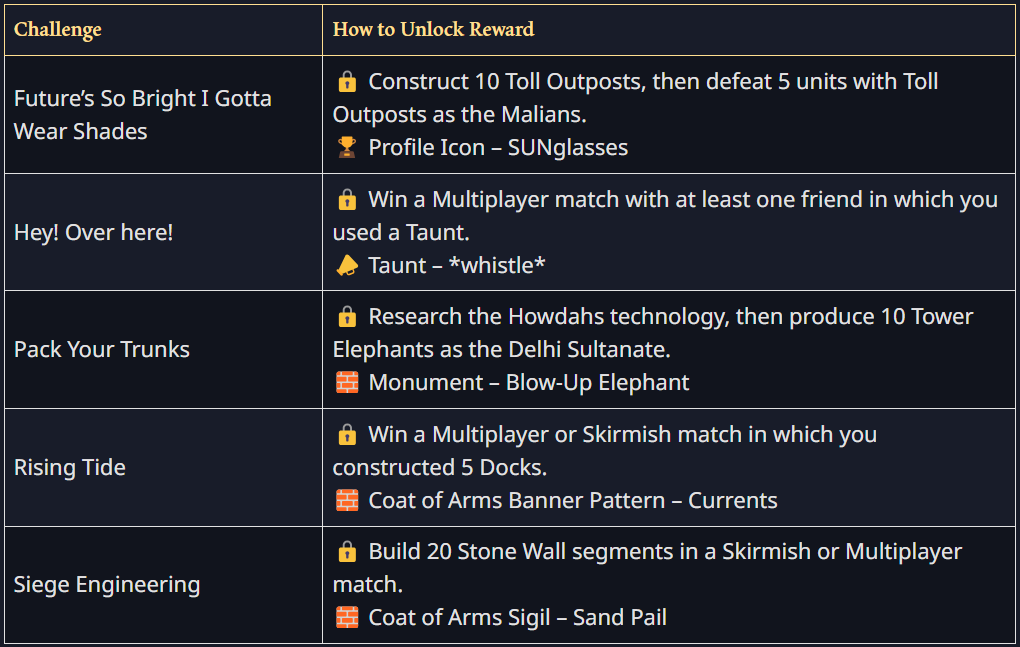Click the lock icon before Research the Howdahs
The image size is (1020, 647).
pos(347,317)
